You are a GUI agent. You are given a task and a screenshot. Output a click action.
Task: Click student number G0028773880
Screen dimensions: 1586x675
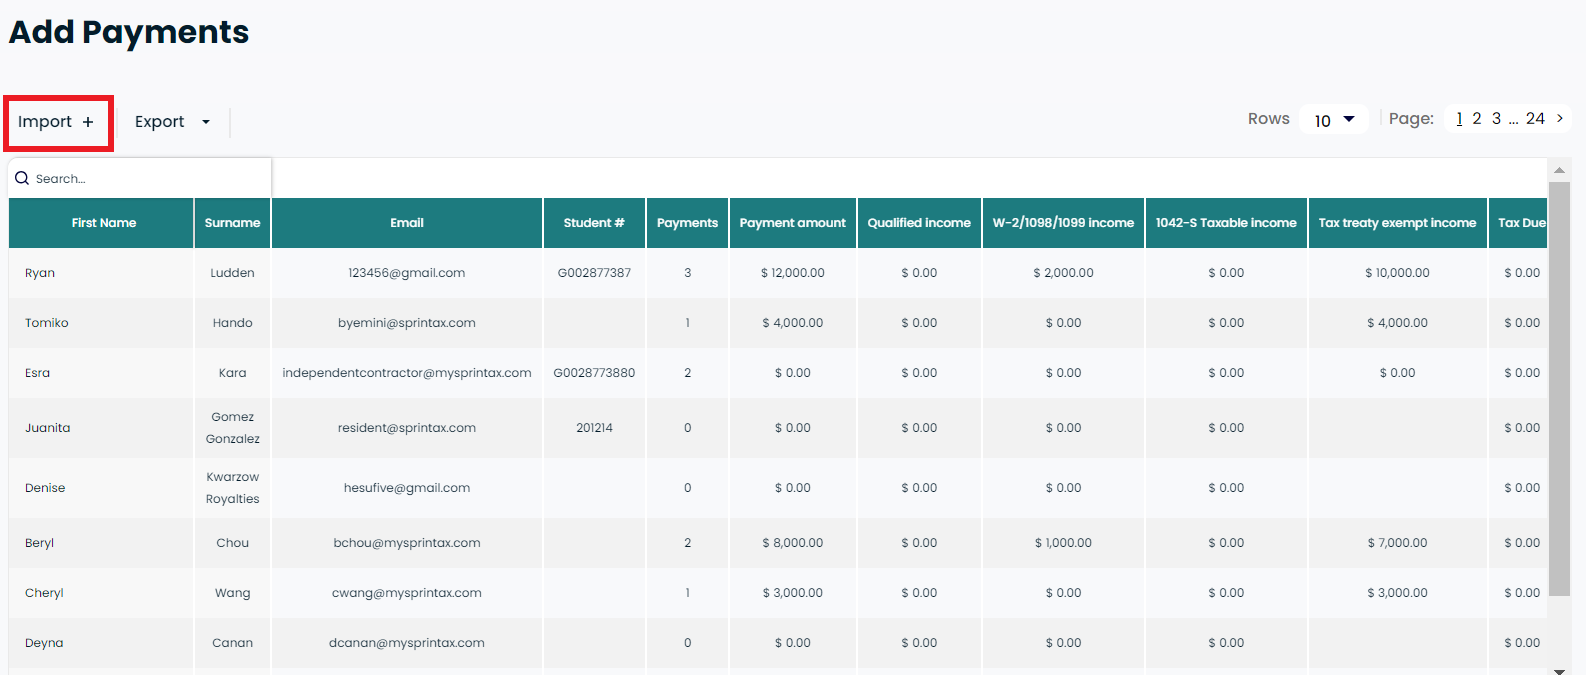click(594, 373)
